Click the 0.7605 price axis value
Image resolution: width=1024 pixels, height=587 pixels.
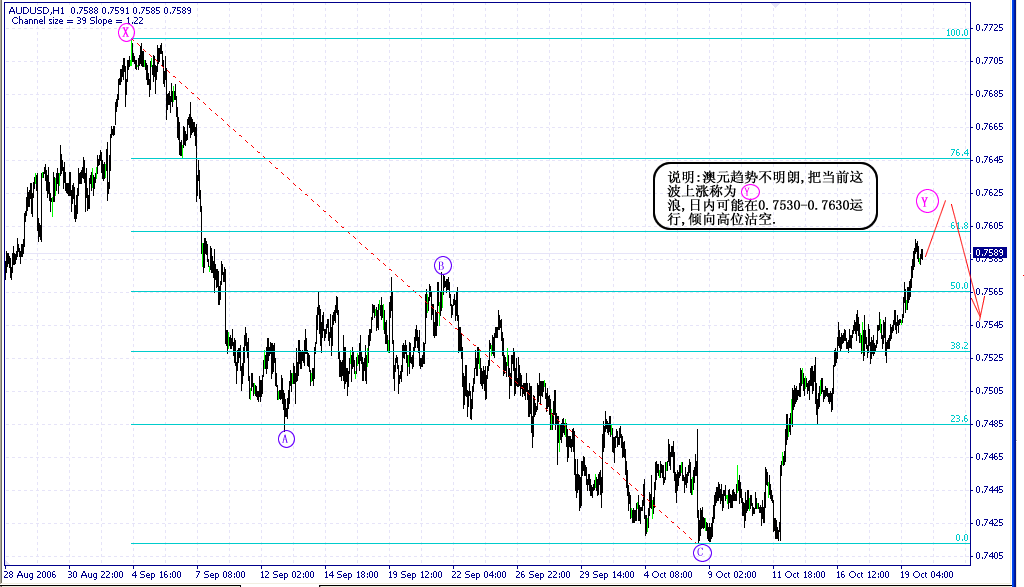[989, 226]
